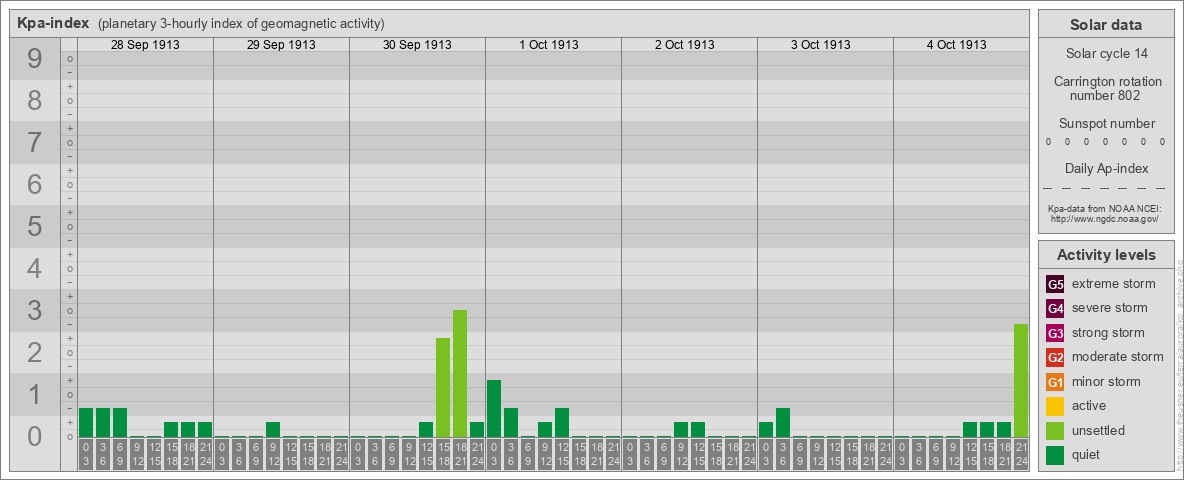Click the Kp scale number 2
Screen dimensions: 1184x480
coord(35,352)
